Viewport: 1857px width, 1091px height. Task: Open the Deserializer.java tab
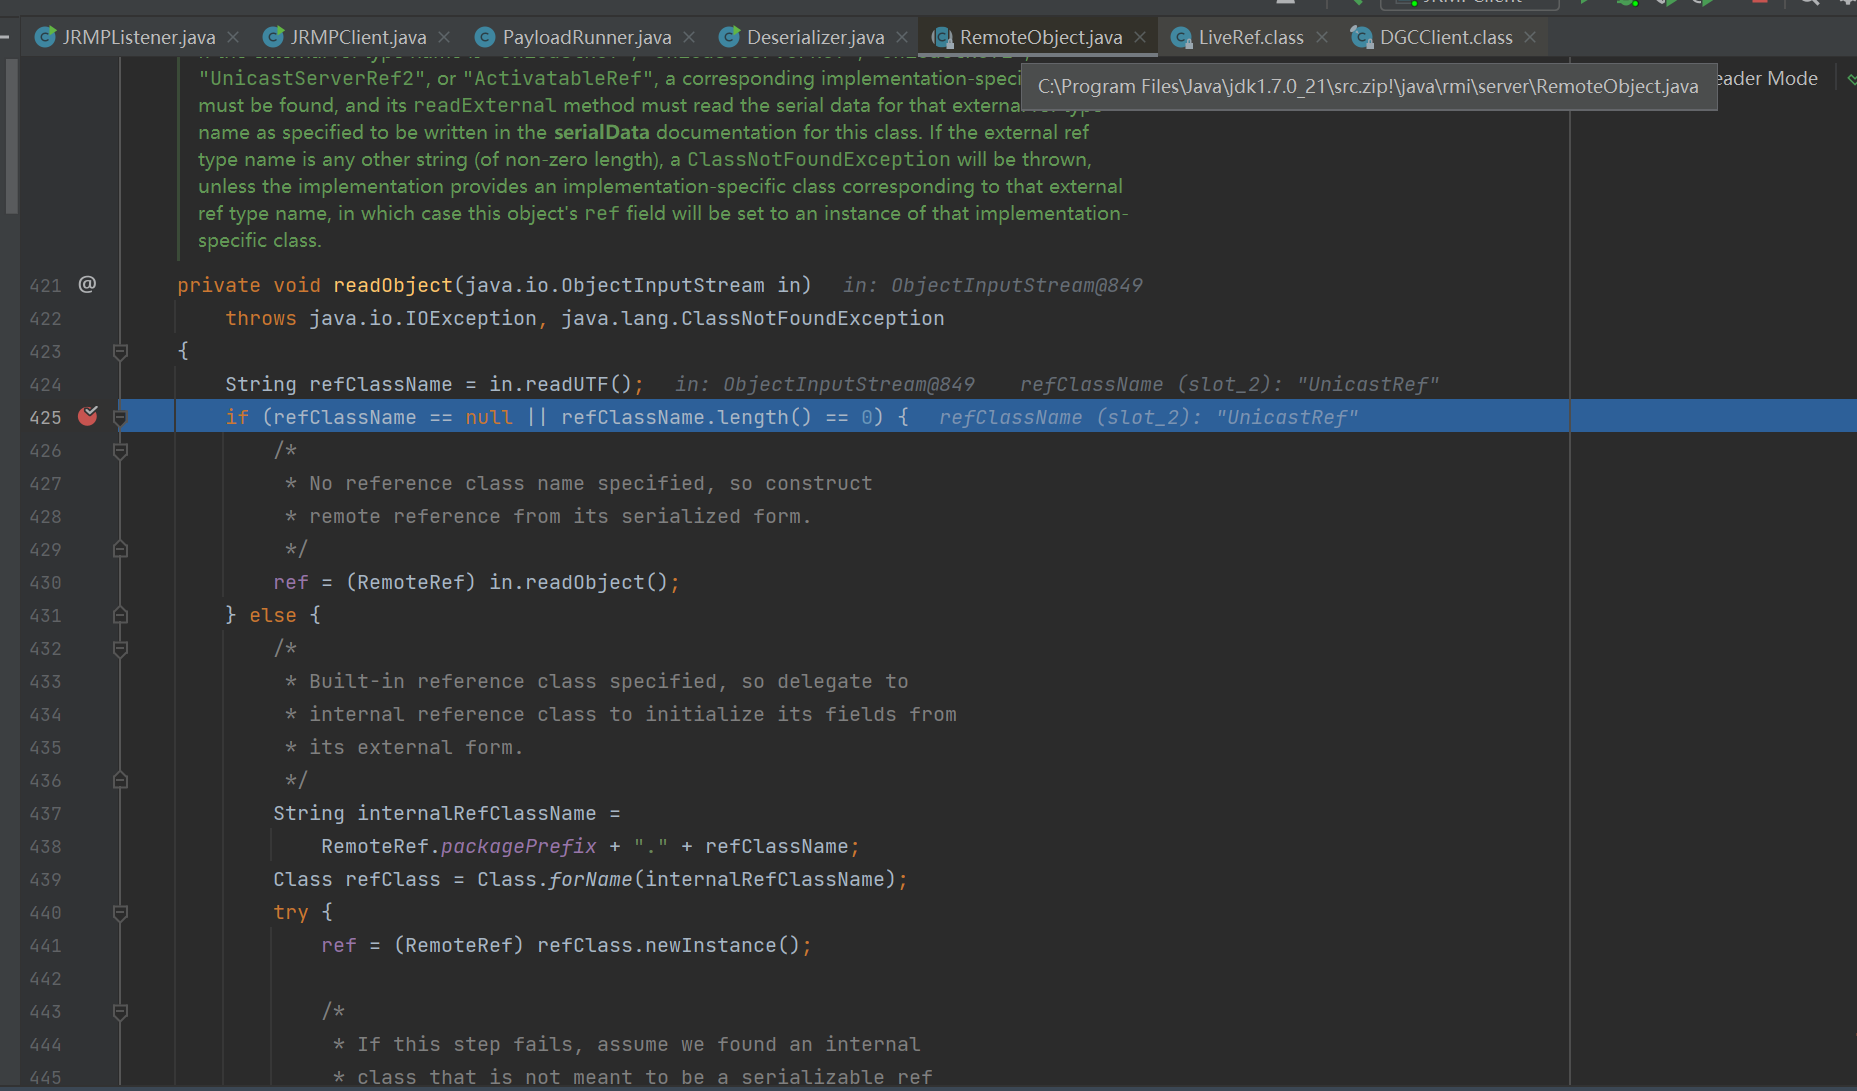pyautogui.click(x=815, y=37)
